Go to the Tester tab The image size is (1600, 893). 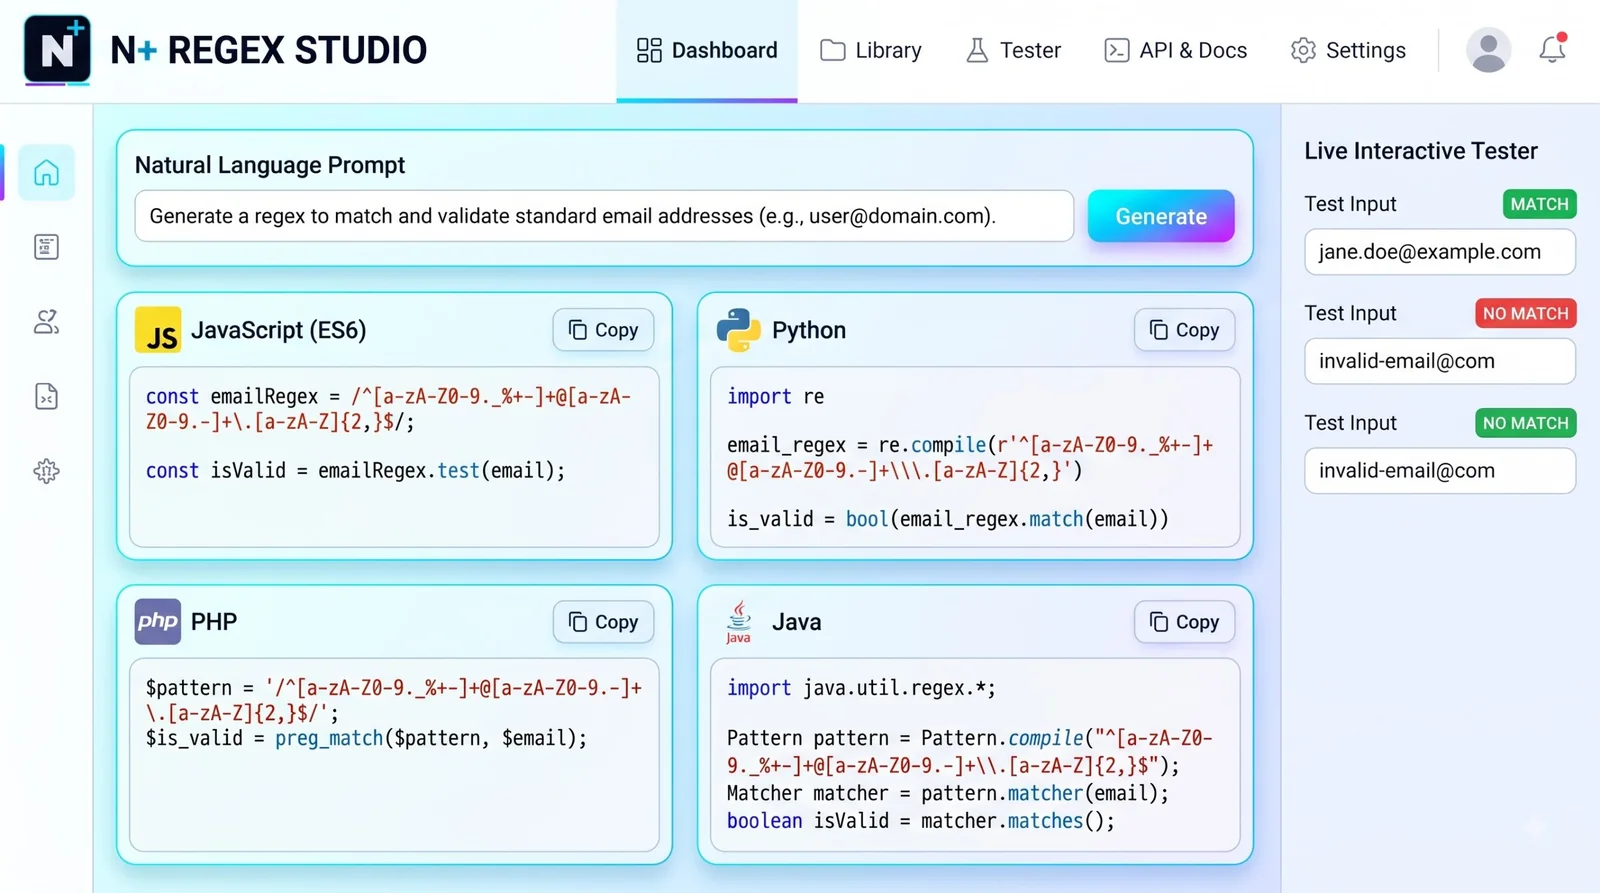[1013, 50]
